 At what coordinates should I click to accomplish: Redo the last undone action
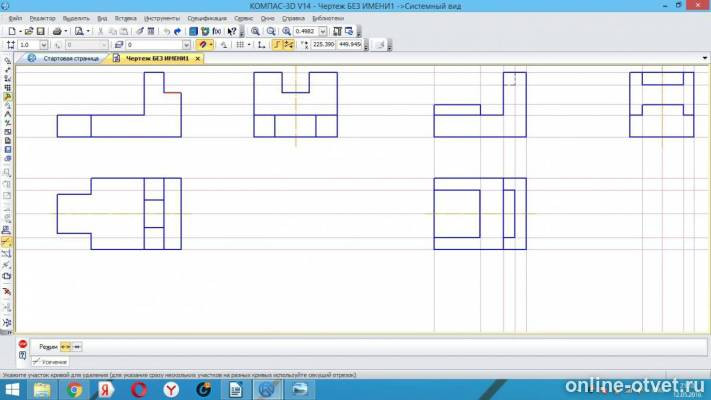178,31
